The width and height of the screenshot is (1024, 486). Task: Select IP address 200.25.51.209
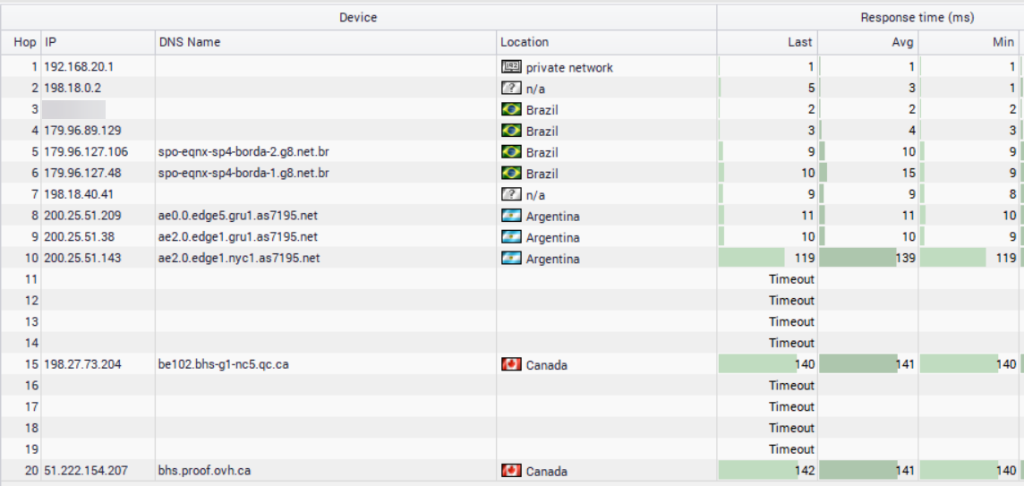point(82,216)
